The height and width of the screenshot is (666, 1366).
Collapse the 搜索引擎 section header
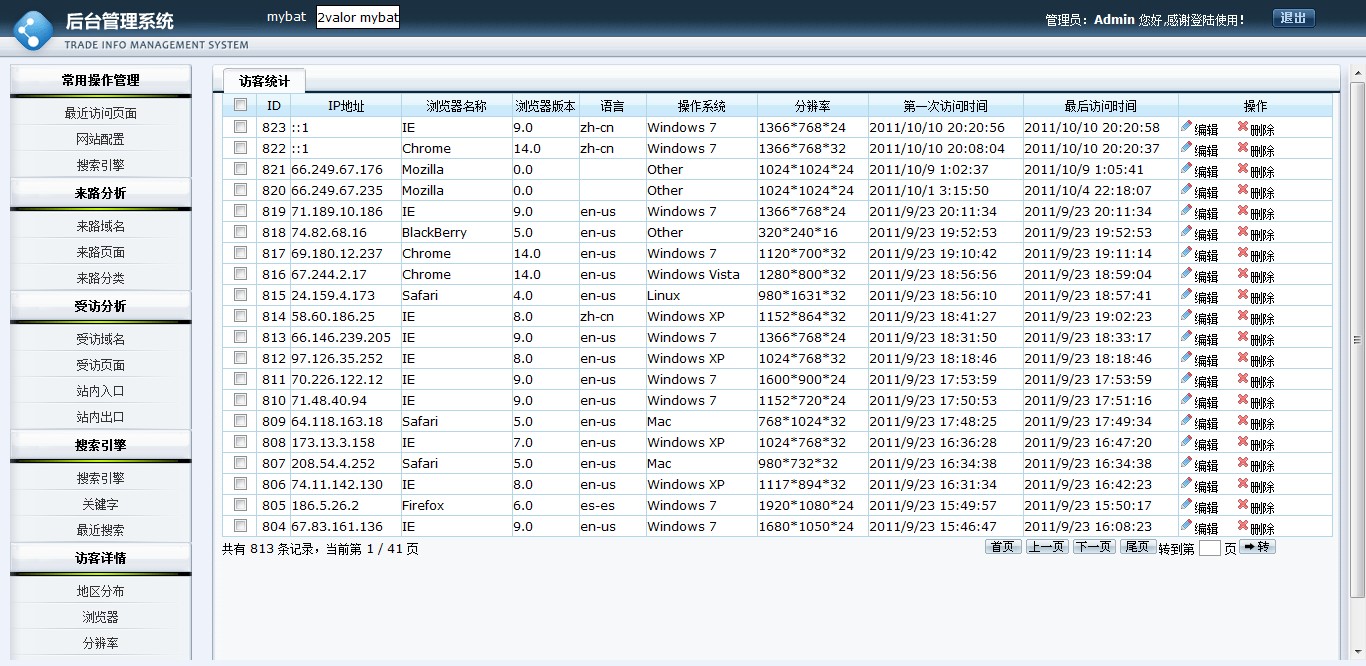[100, 446]
